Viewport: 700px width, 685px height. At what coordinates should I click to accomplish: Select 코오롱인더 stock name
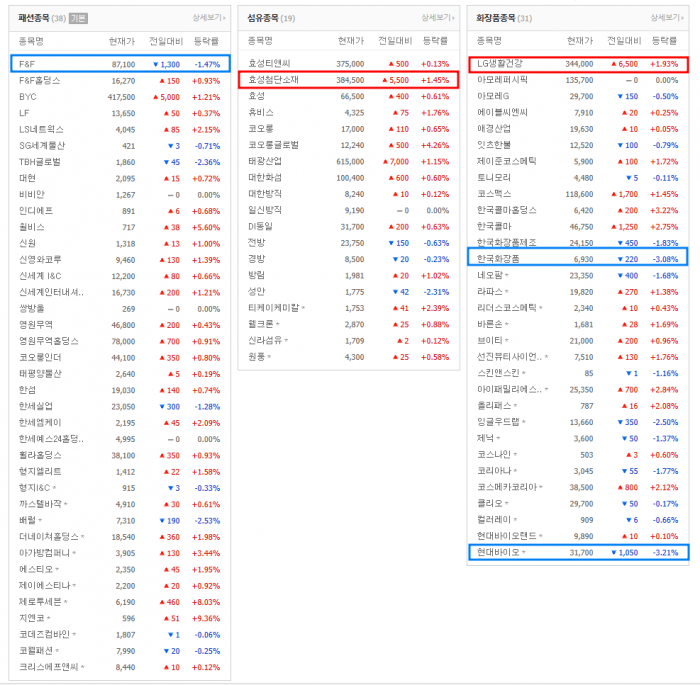[x=40, y=358]
